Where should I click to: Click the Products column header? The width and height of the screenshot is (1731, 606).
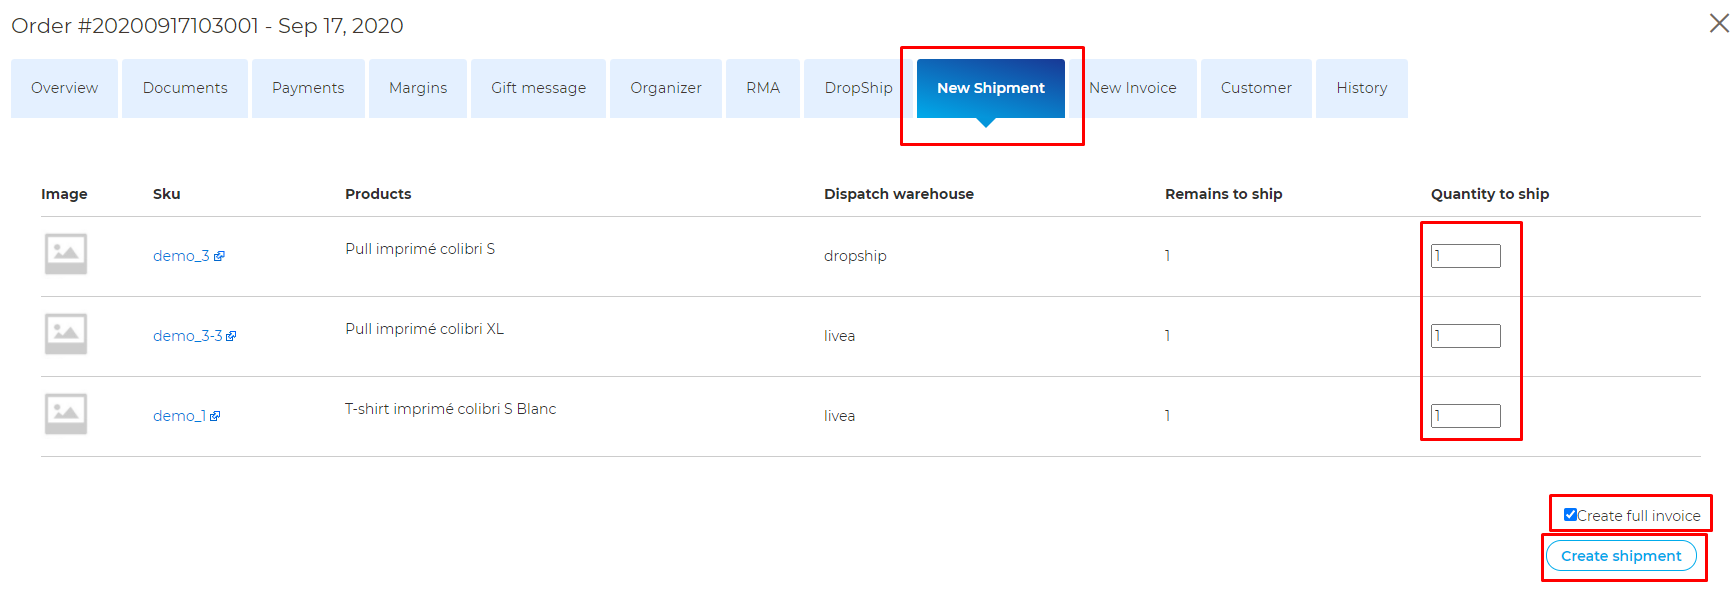point(378,194)
